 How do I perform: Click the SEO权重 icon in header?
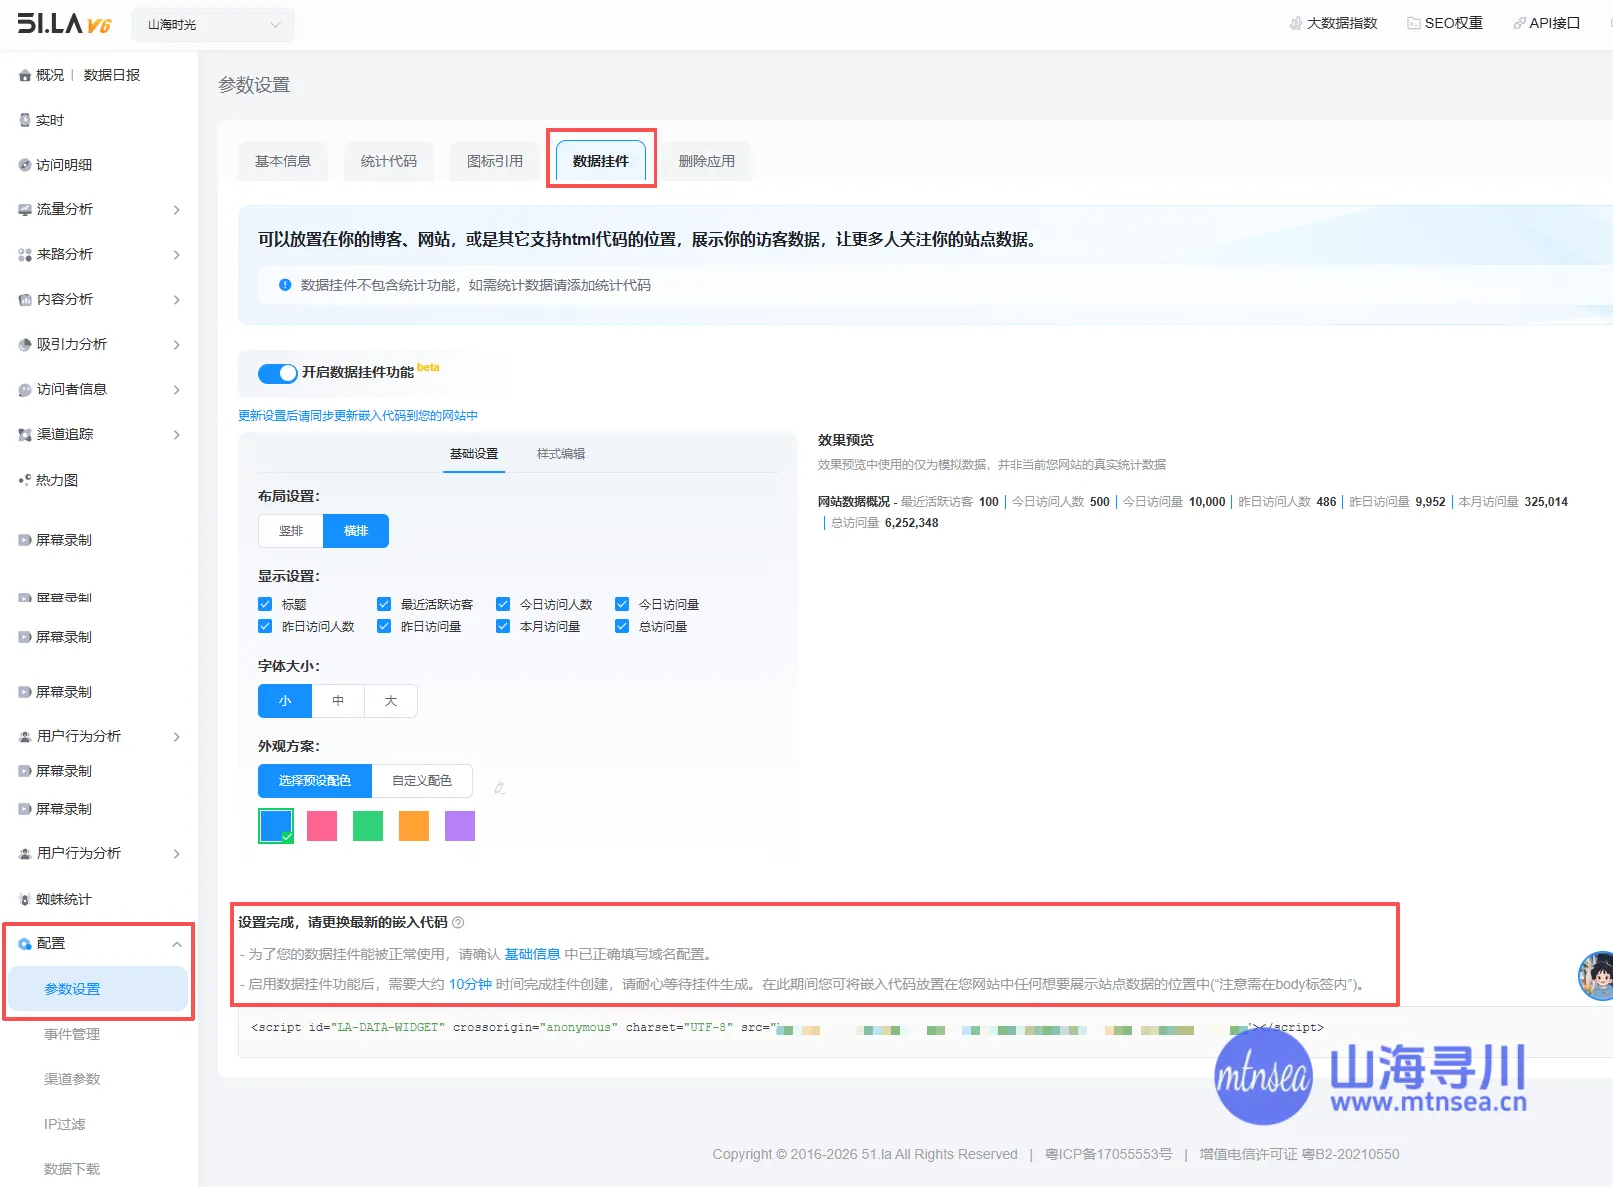tap(1414, 23)
